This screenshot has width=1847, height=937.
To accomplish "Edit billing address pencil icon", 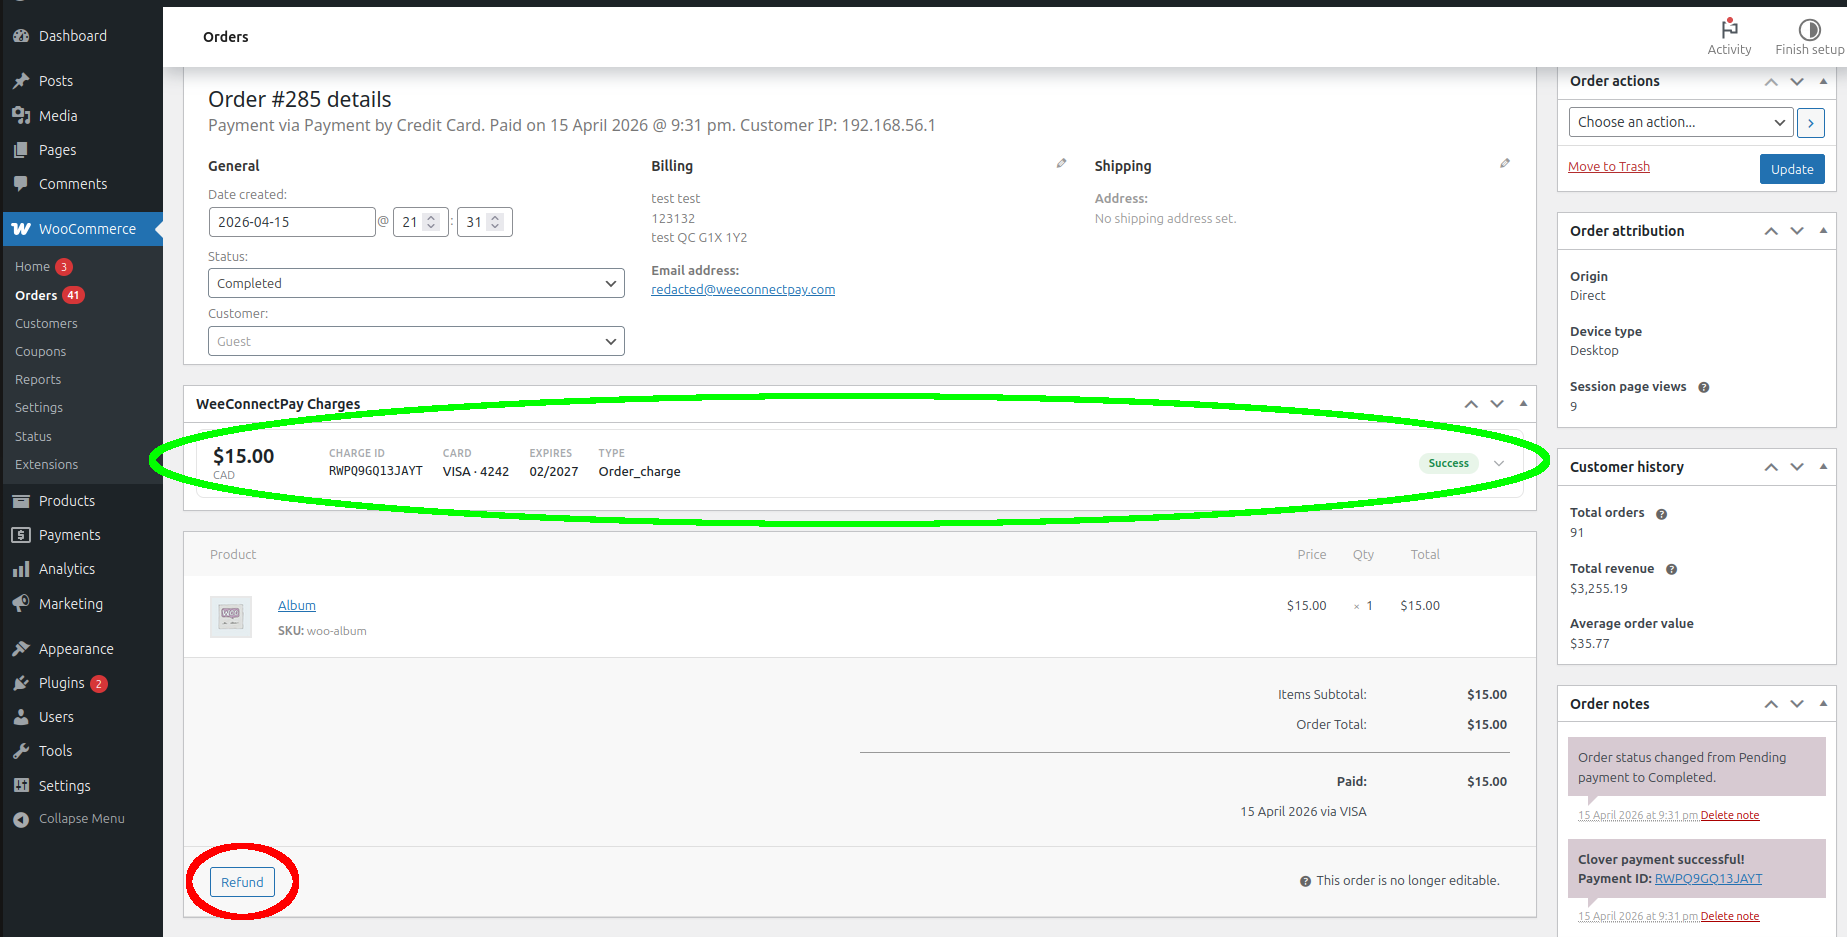I will pyautogui.click(x=1062, y=163).
